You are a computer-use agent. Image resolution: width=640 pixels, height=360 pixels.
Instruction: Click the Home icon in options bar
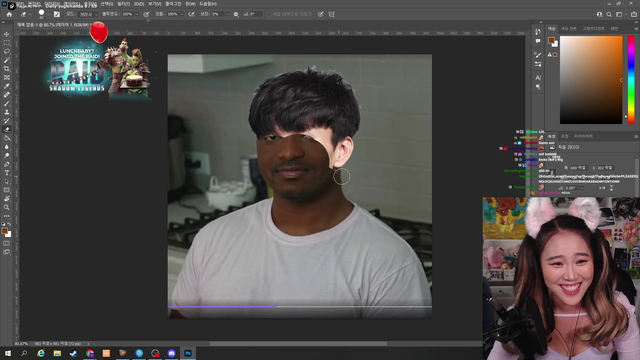point(9,14)
